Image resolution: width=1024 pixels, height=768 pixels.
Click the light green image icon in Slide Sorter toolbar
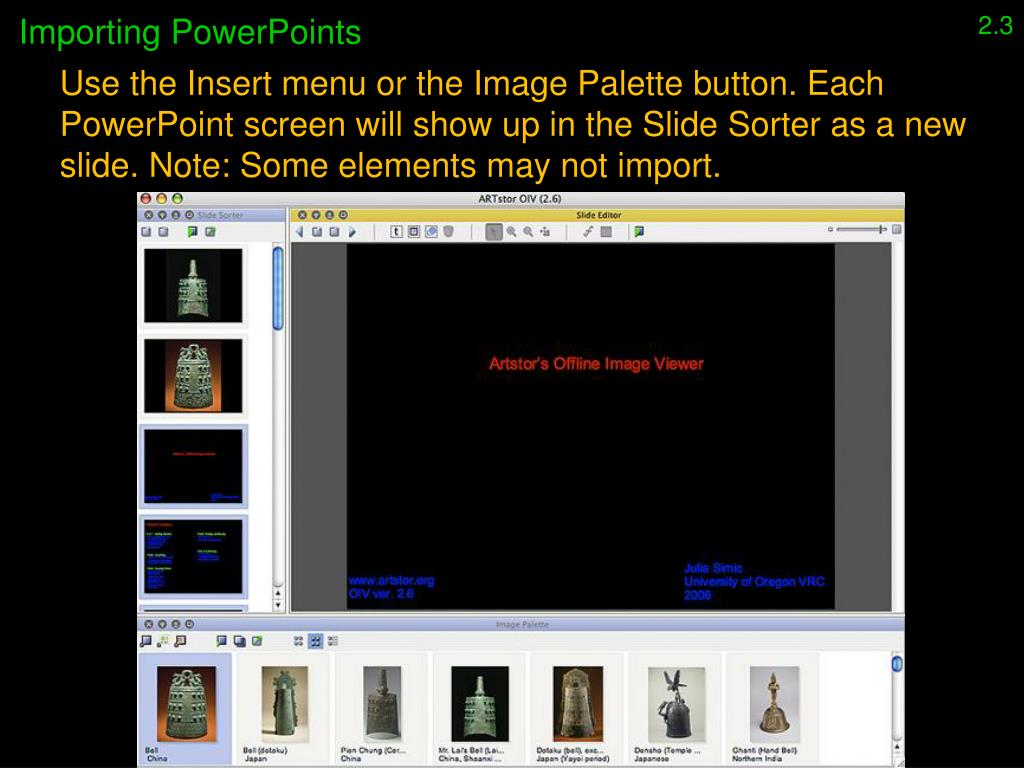coord(210,232)
